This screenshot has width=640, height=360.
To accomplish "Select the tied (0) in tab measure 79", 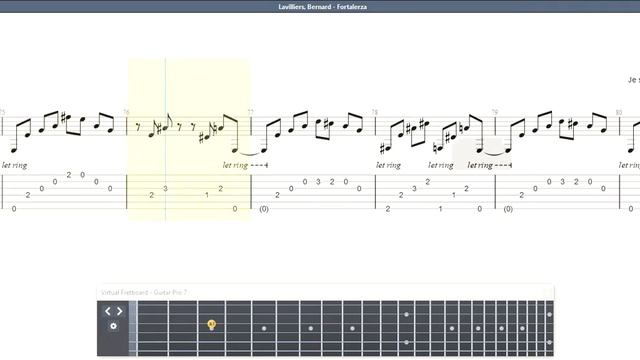I will point(508,209).
